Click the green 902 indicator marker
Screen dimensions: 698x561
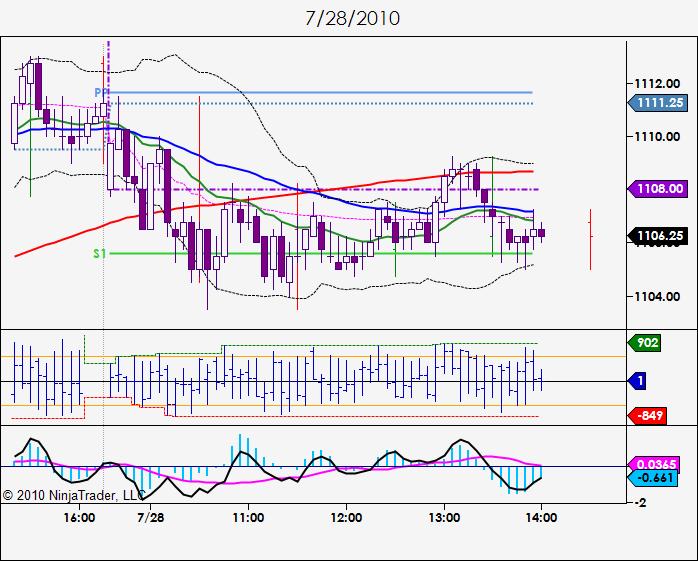pos(644,343)
